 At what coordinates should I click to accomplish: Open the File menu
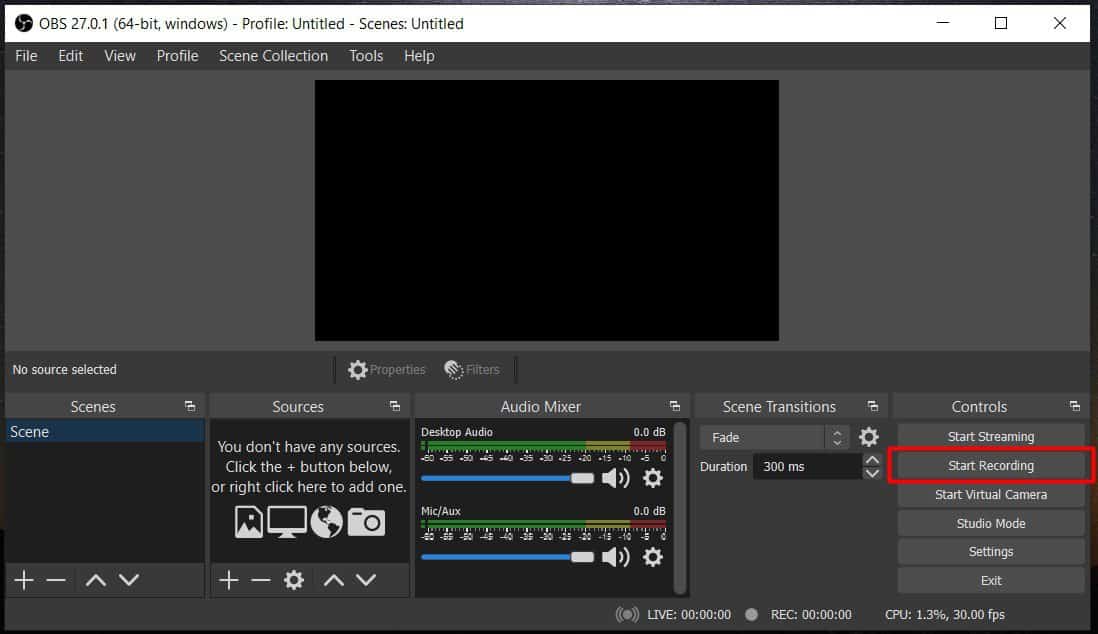[27, 56]
